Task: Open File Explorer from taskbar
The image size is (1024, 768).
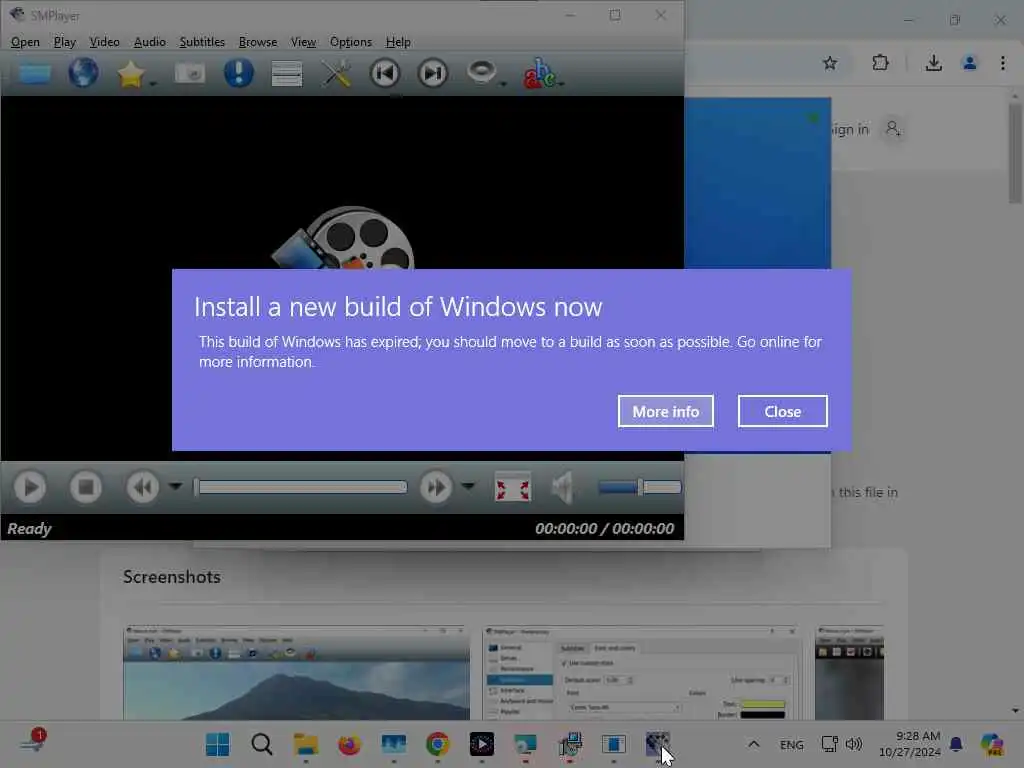Action: [306, 744]
